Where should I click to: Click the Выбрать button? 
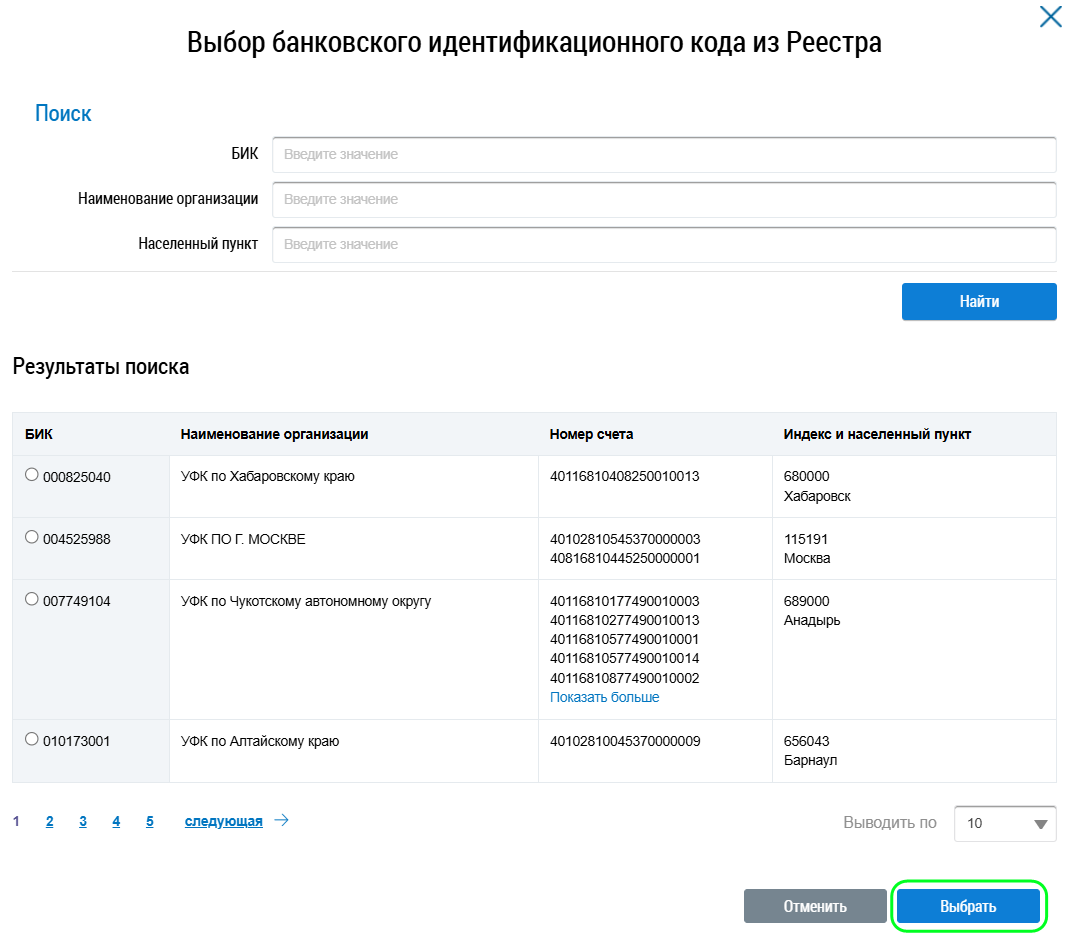pos(967,907)
